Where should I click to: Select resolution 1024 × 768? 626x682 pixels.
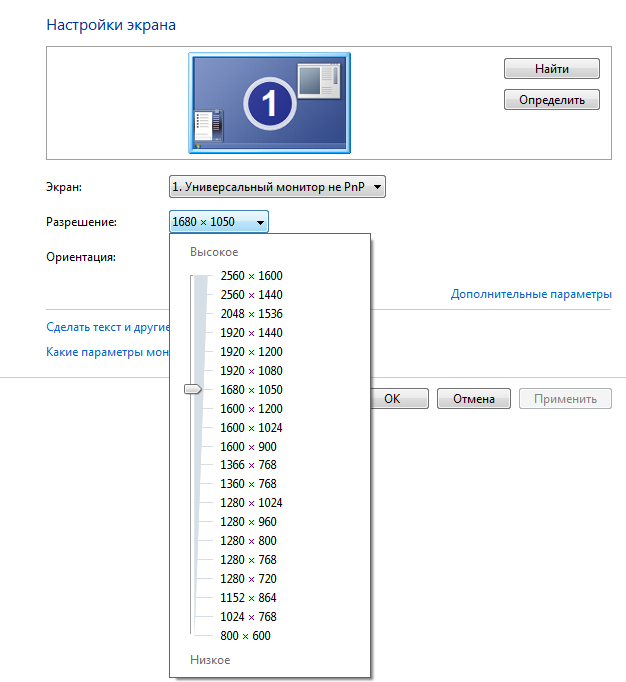[x=248, y=617]
